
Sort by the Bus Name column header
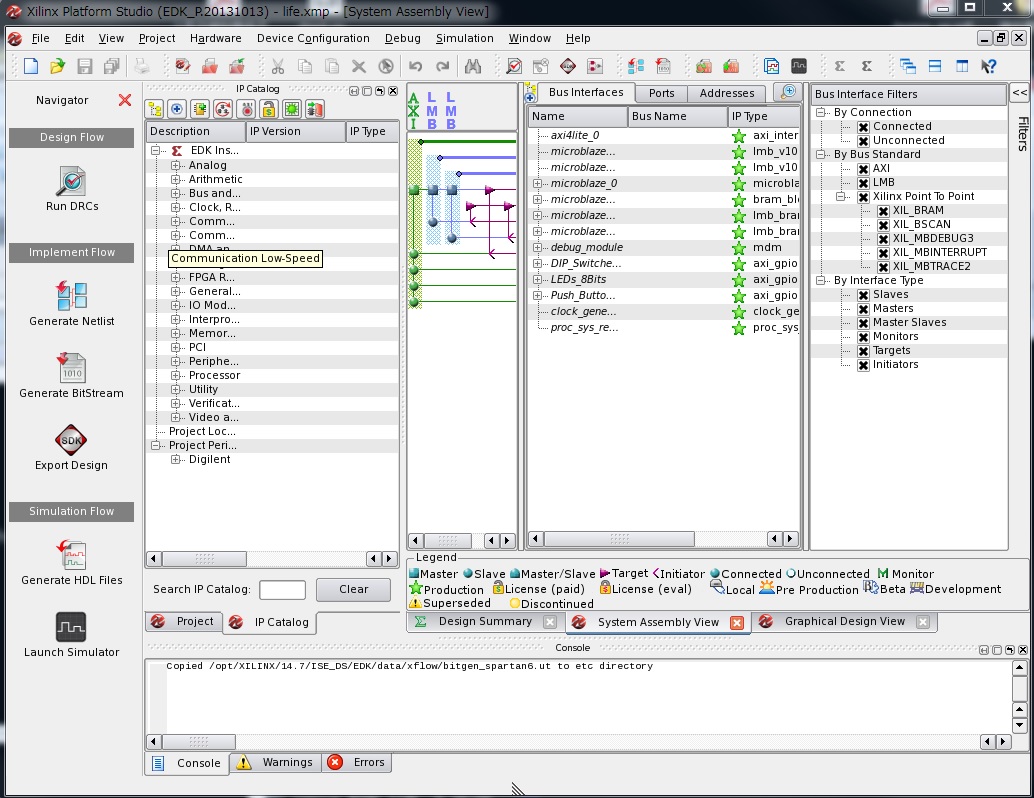coord(677,116)
